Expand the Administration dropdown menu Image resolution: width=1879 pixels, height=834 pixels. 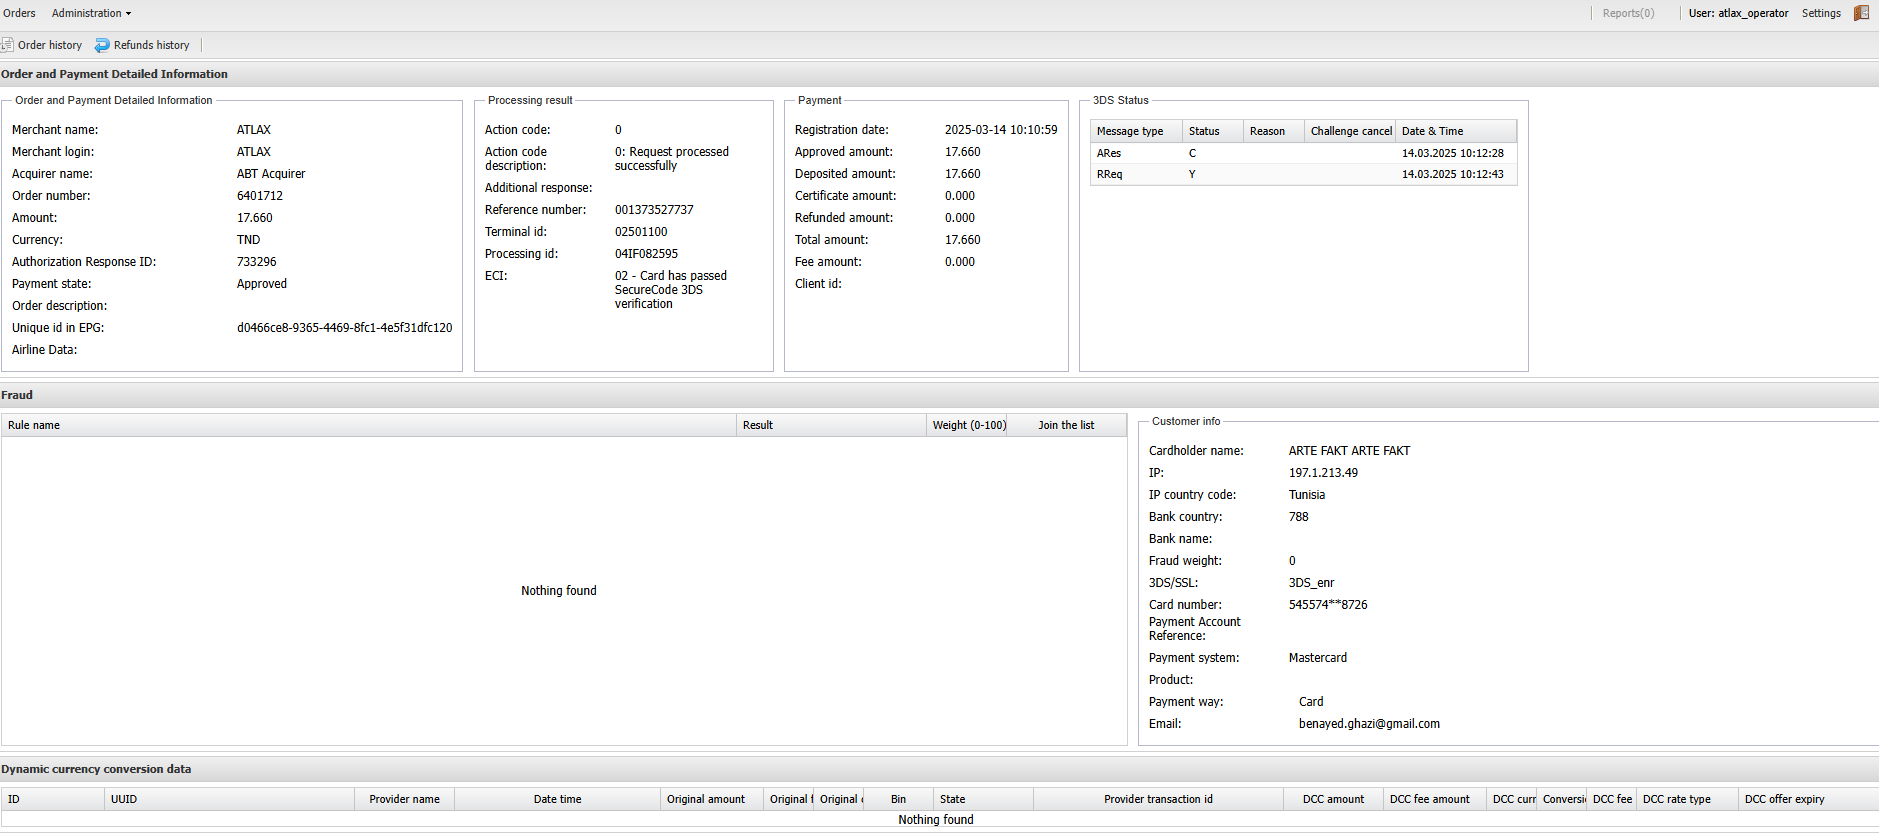coord(91,13)
